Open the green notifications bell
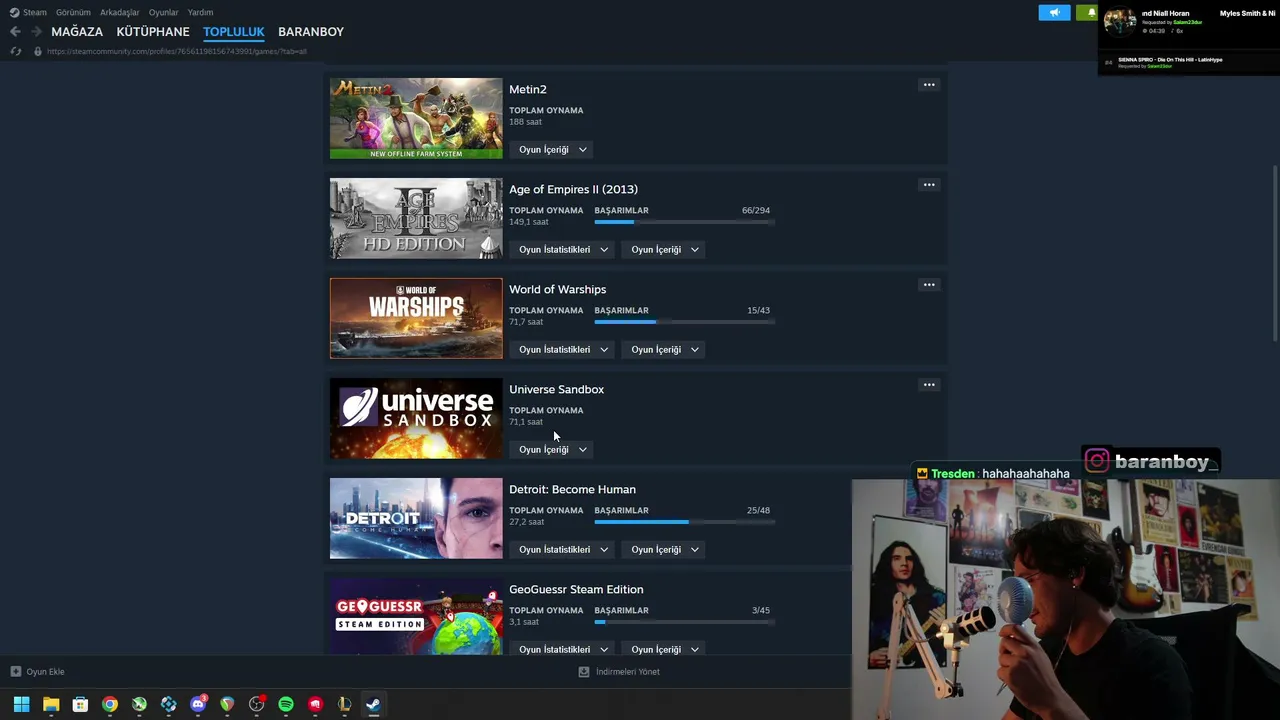This screenshot has width=1280, height=720. 1090,12
